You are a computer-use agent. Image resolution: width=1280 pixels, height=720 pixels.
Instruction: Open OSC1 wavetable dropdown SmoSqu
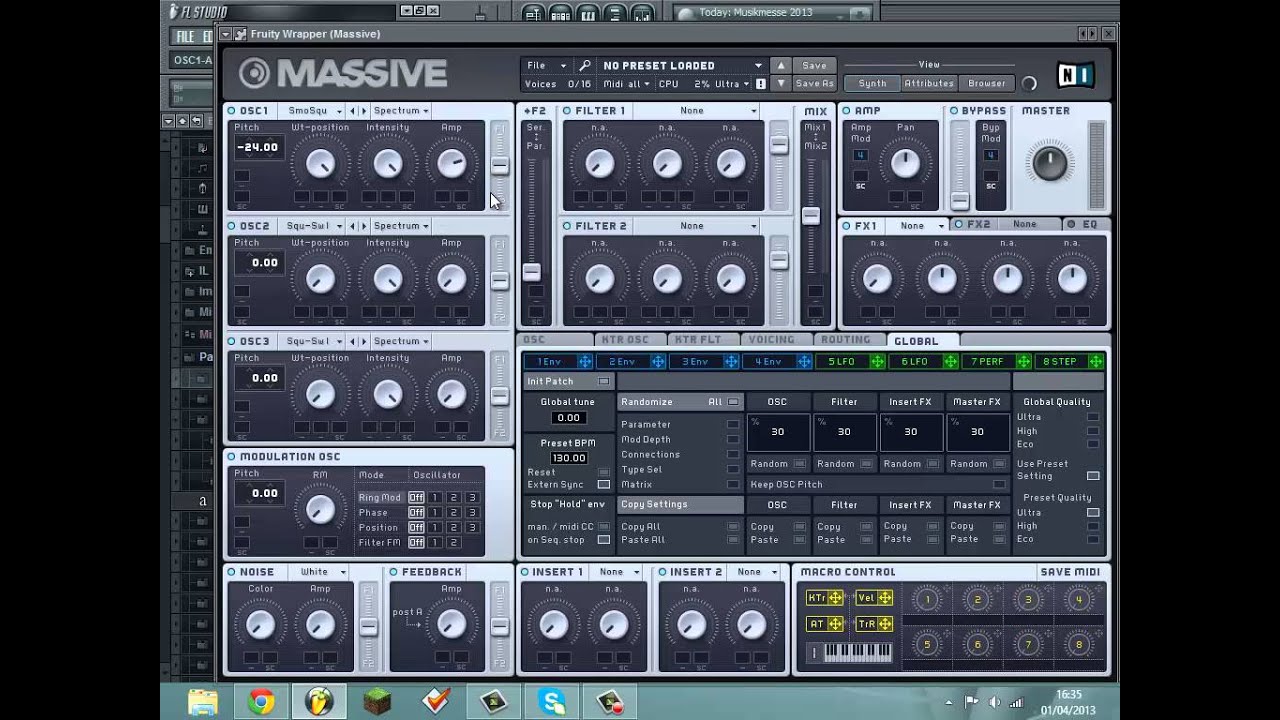tap(312, 111)
